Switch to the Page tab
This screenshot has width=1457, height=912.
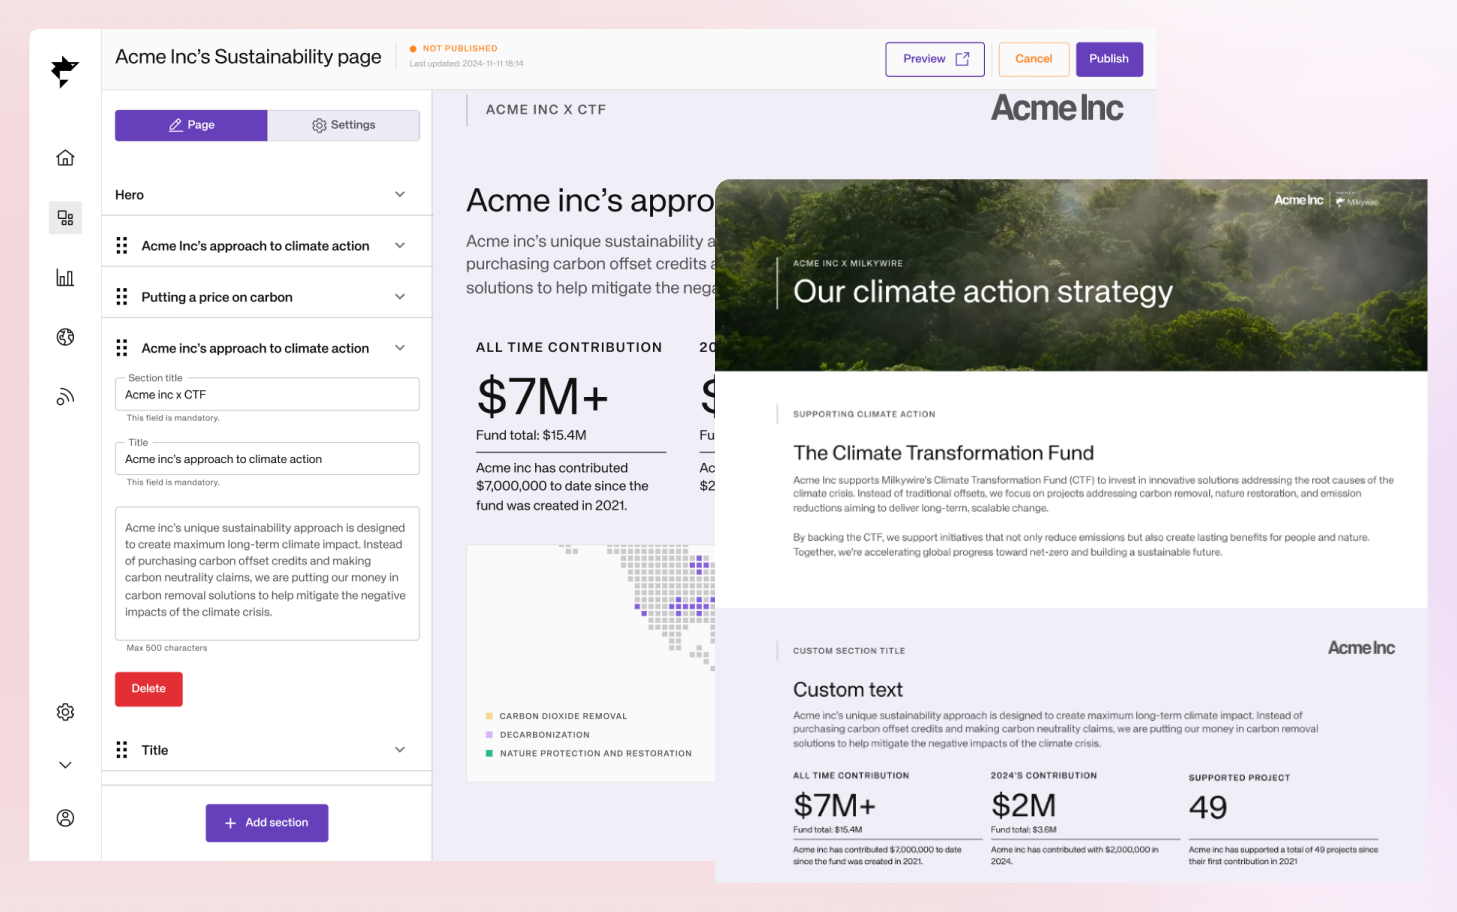(x=191, y=125)
